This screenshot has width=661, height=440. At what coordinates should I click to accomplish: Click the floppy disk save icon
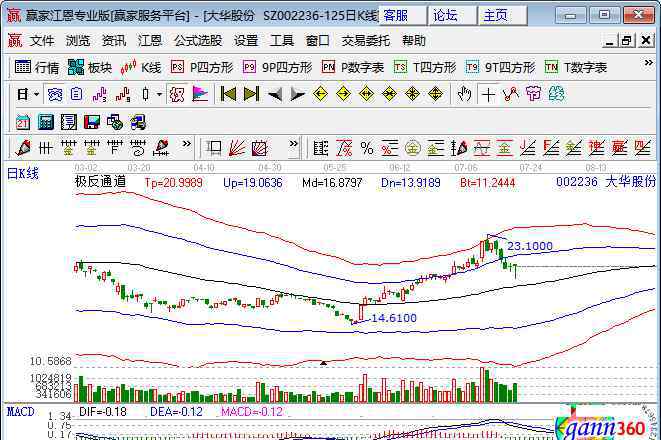click(x=91, y=122)
